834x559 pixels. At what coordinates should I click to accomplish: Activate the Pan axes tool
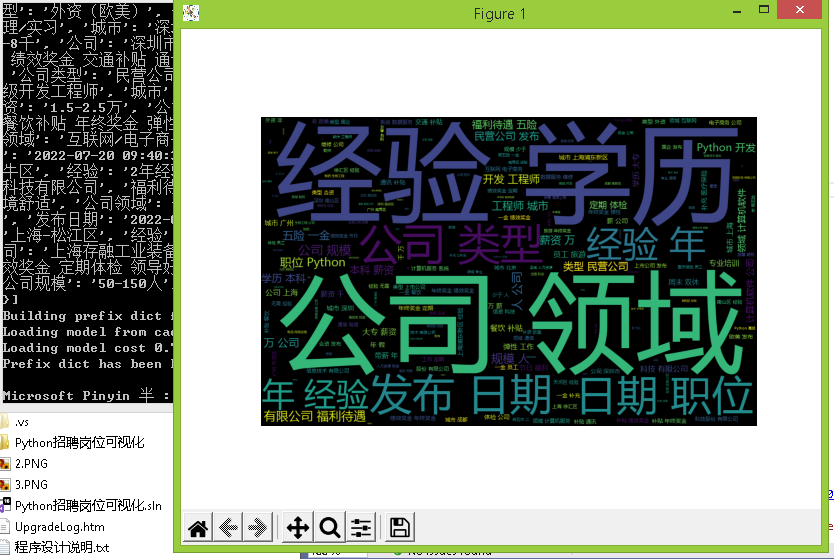[298, 528]
